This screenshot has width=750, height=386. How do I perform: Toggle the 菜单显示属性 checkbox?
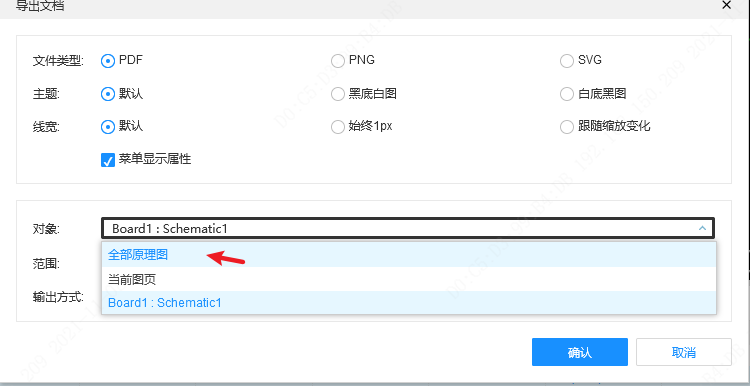(108, 160)
